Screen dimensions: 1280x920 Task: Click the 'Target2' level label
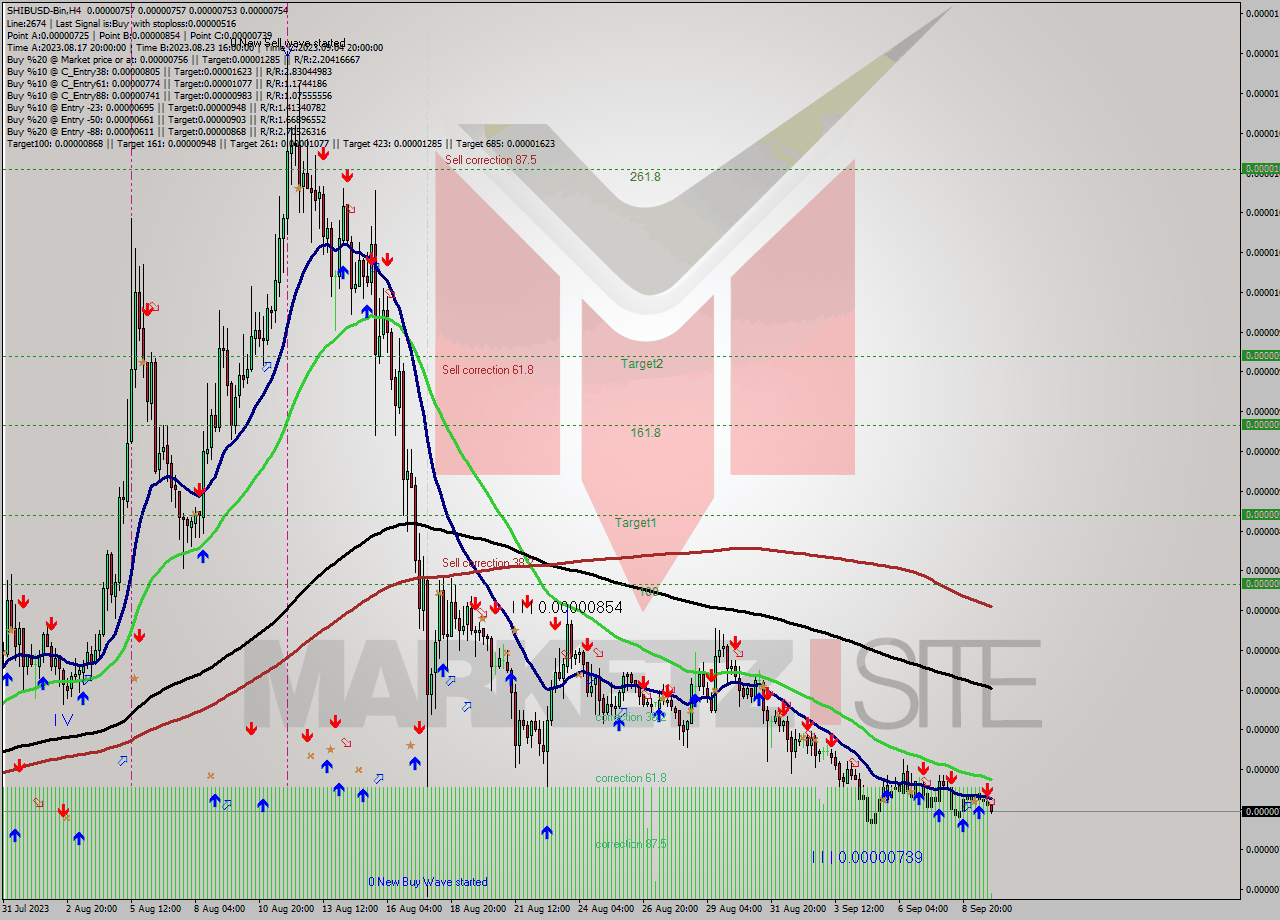tap(642, 364)
